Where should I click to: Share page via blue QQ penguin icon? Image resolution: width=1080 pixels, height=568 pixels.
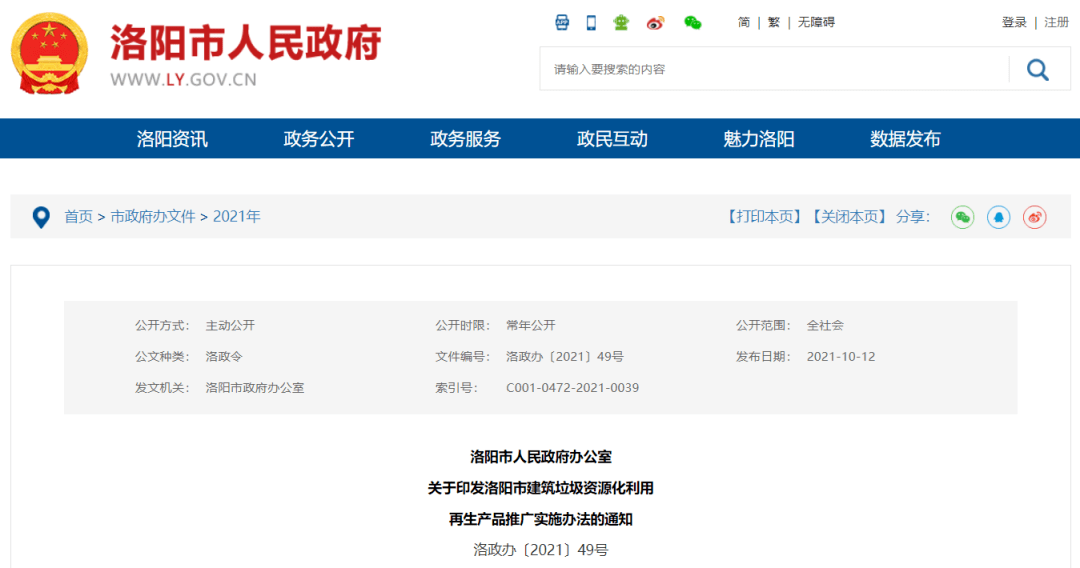point(998,217)
